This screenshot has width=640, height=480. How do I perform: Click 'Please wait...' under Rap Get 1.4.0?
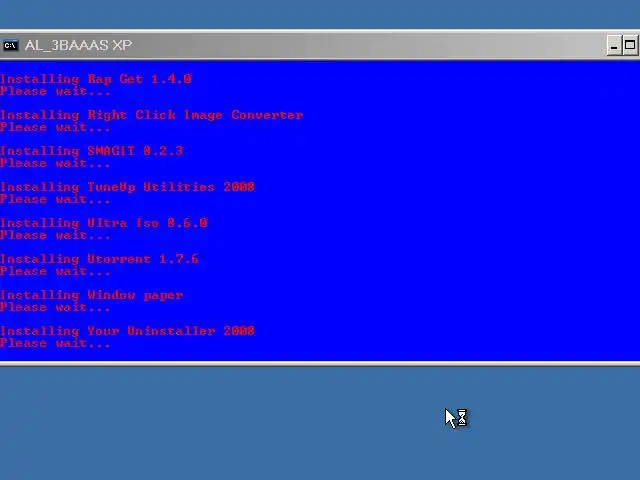(55, 91)
